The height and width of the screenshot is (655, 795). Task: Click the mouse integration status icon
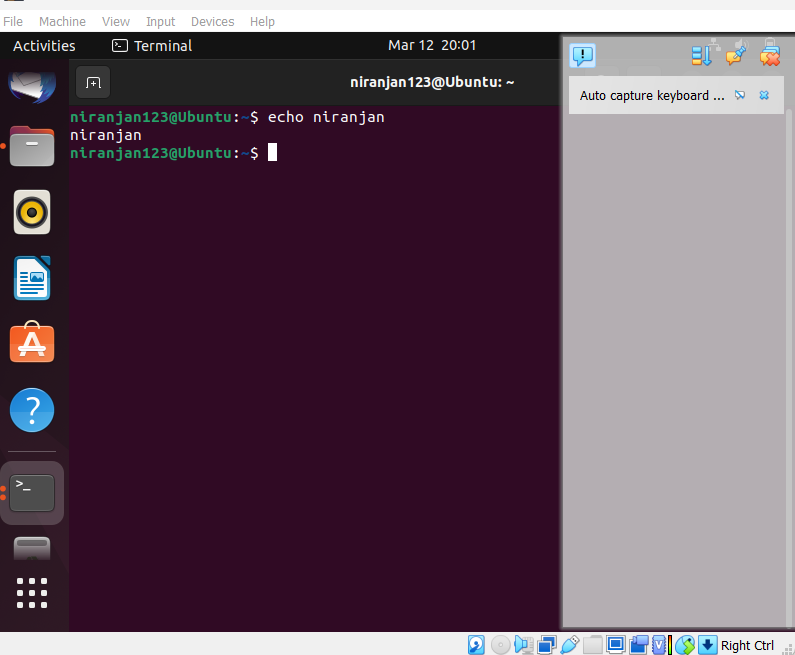click(685, 645)
